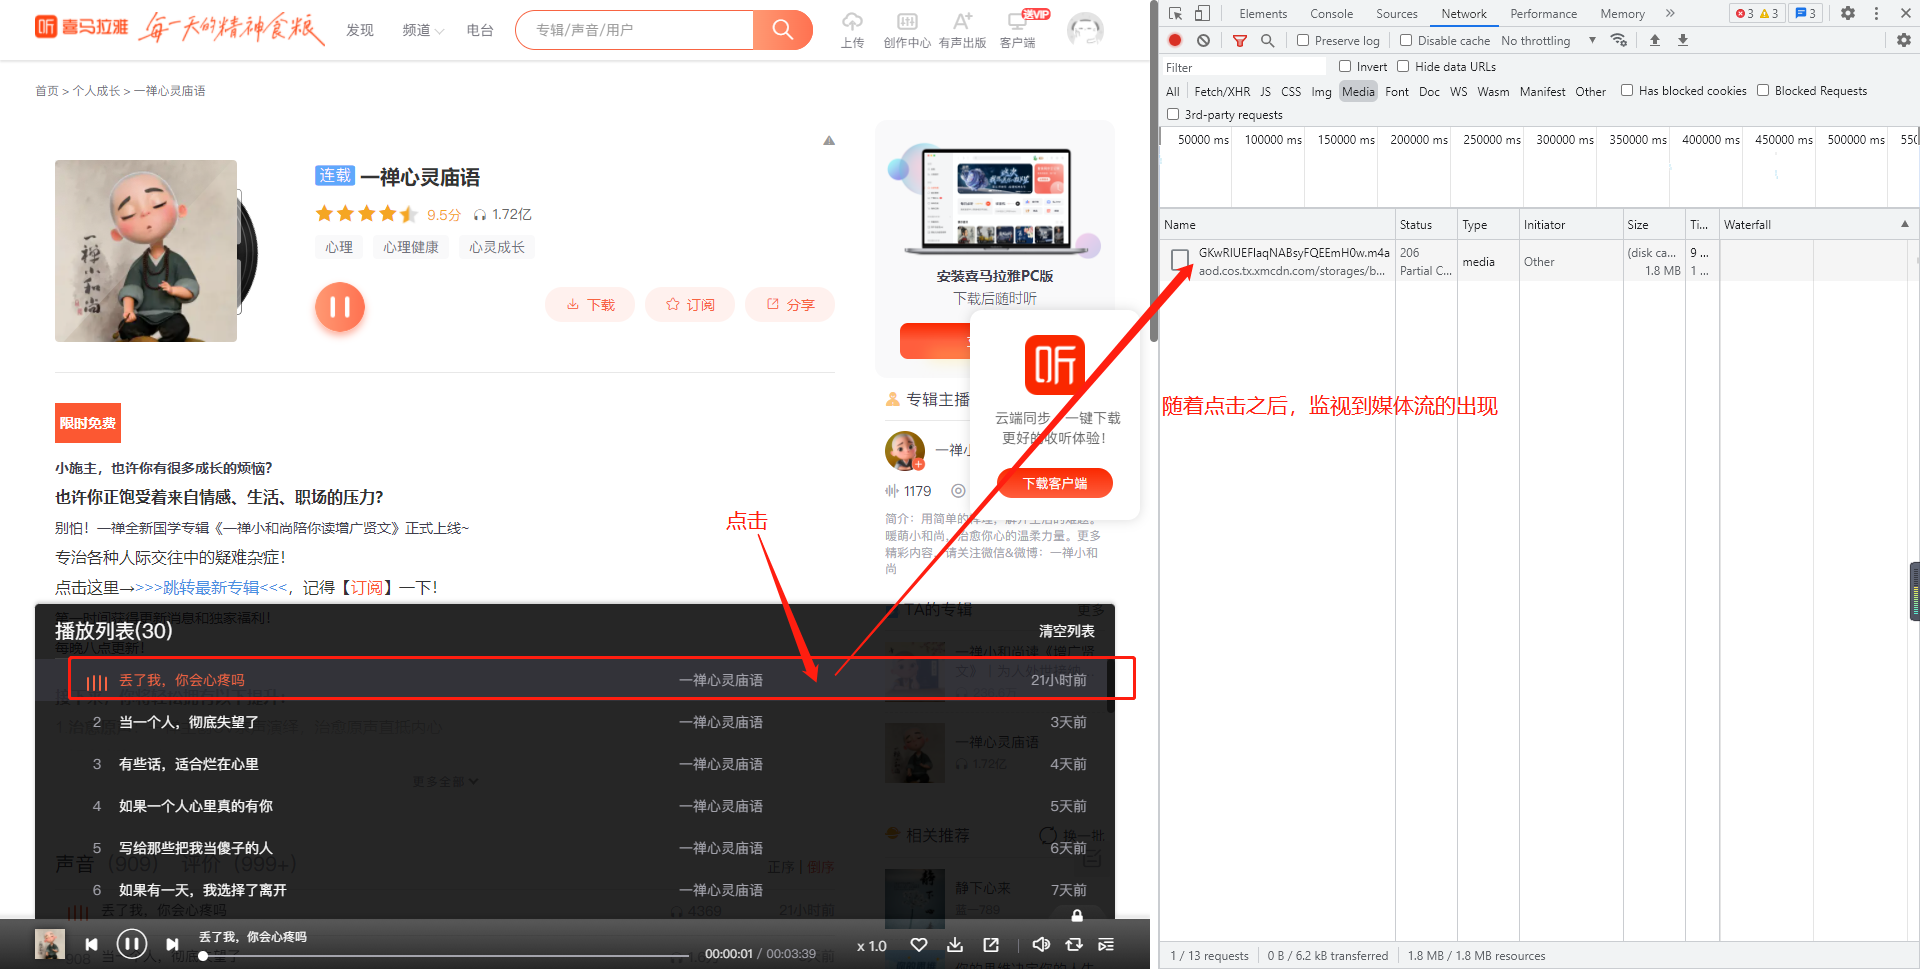Switch to the Elements tab

[x=1263, y=13]
